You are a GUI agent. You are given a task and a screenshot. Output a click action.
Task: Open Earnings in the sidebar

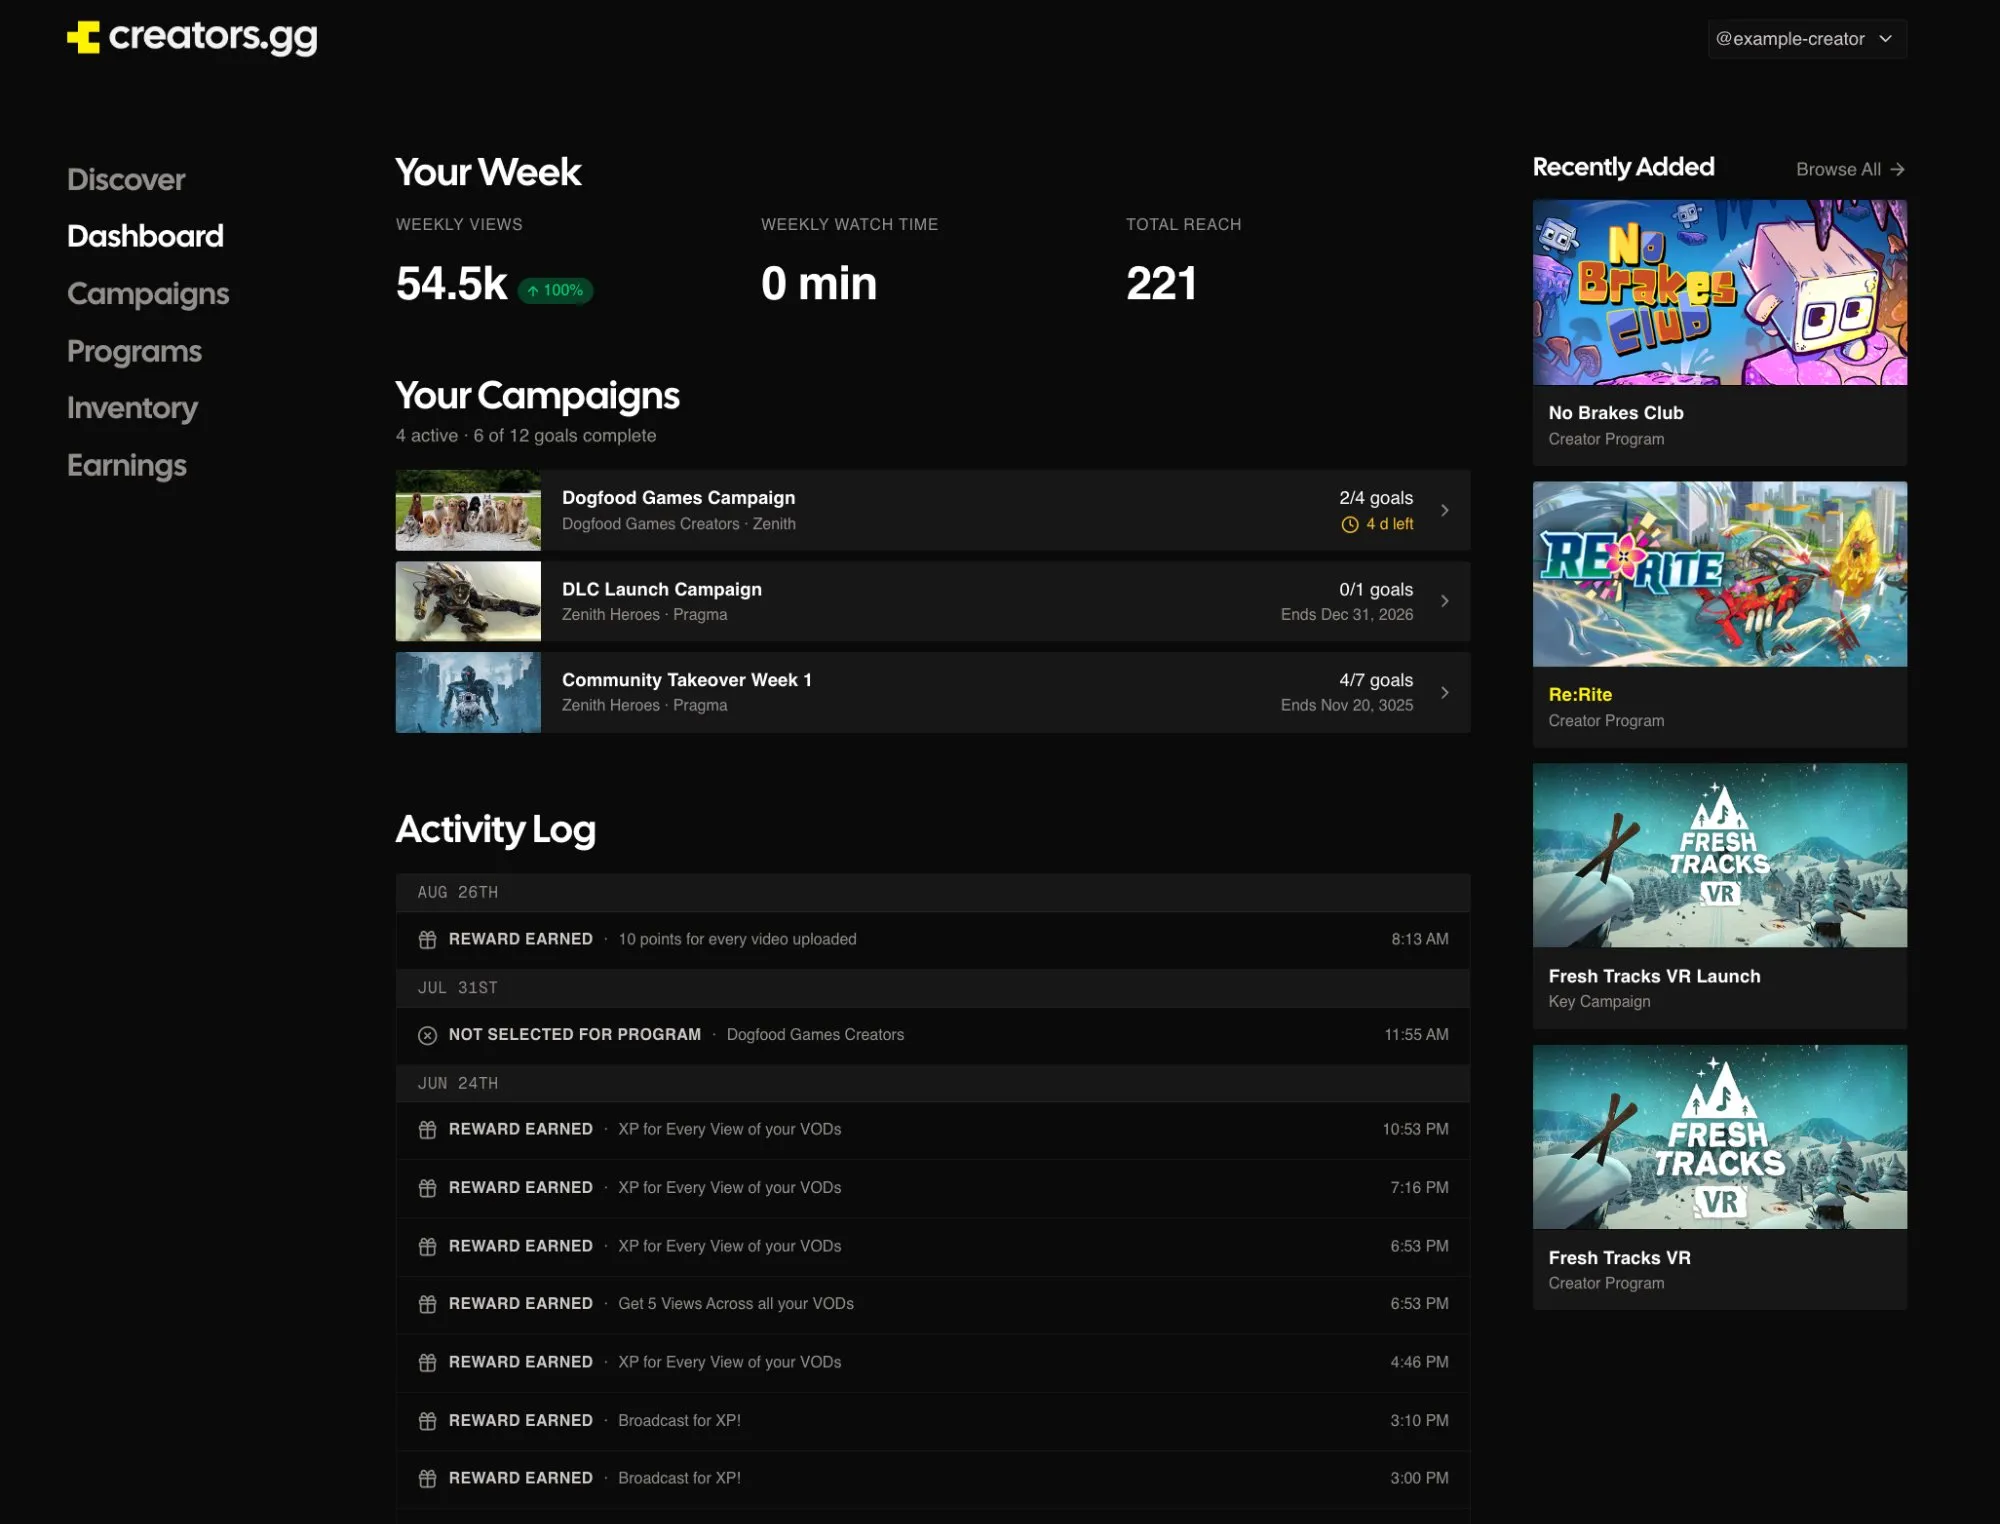click(127, 465)
